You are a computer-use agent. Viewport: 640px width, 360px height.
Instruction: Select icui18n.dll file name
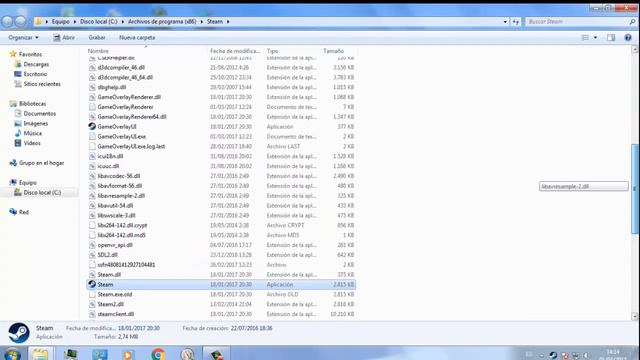(110, 156)
